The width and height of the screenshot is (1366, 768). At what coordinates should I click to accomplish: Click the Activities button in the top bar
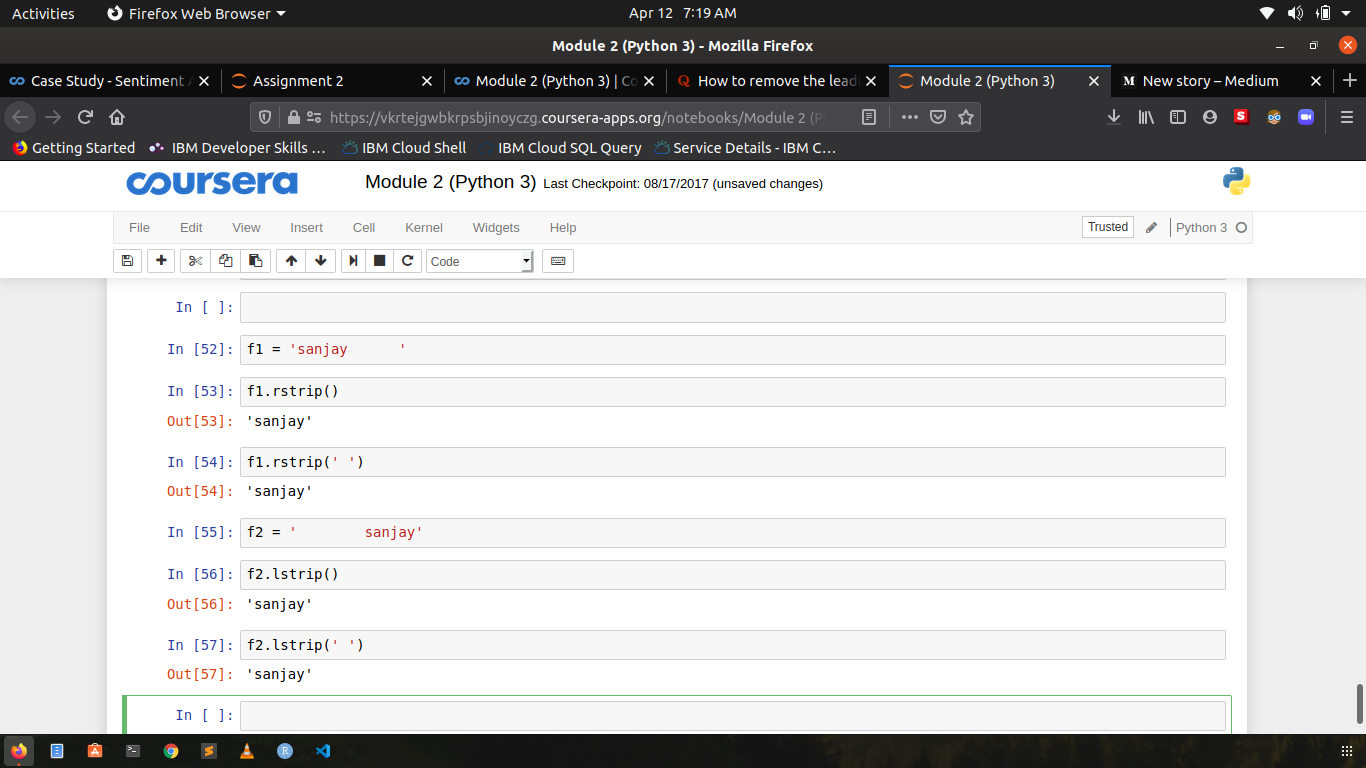tap(43, 13)
